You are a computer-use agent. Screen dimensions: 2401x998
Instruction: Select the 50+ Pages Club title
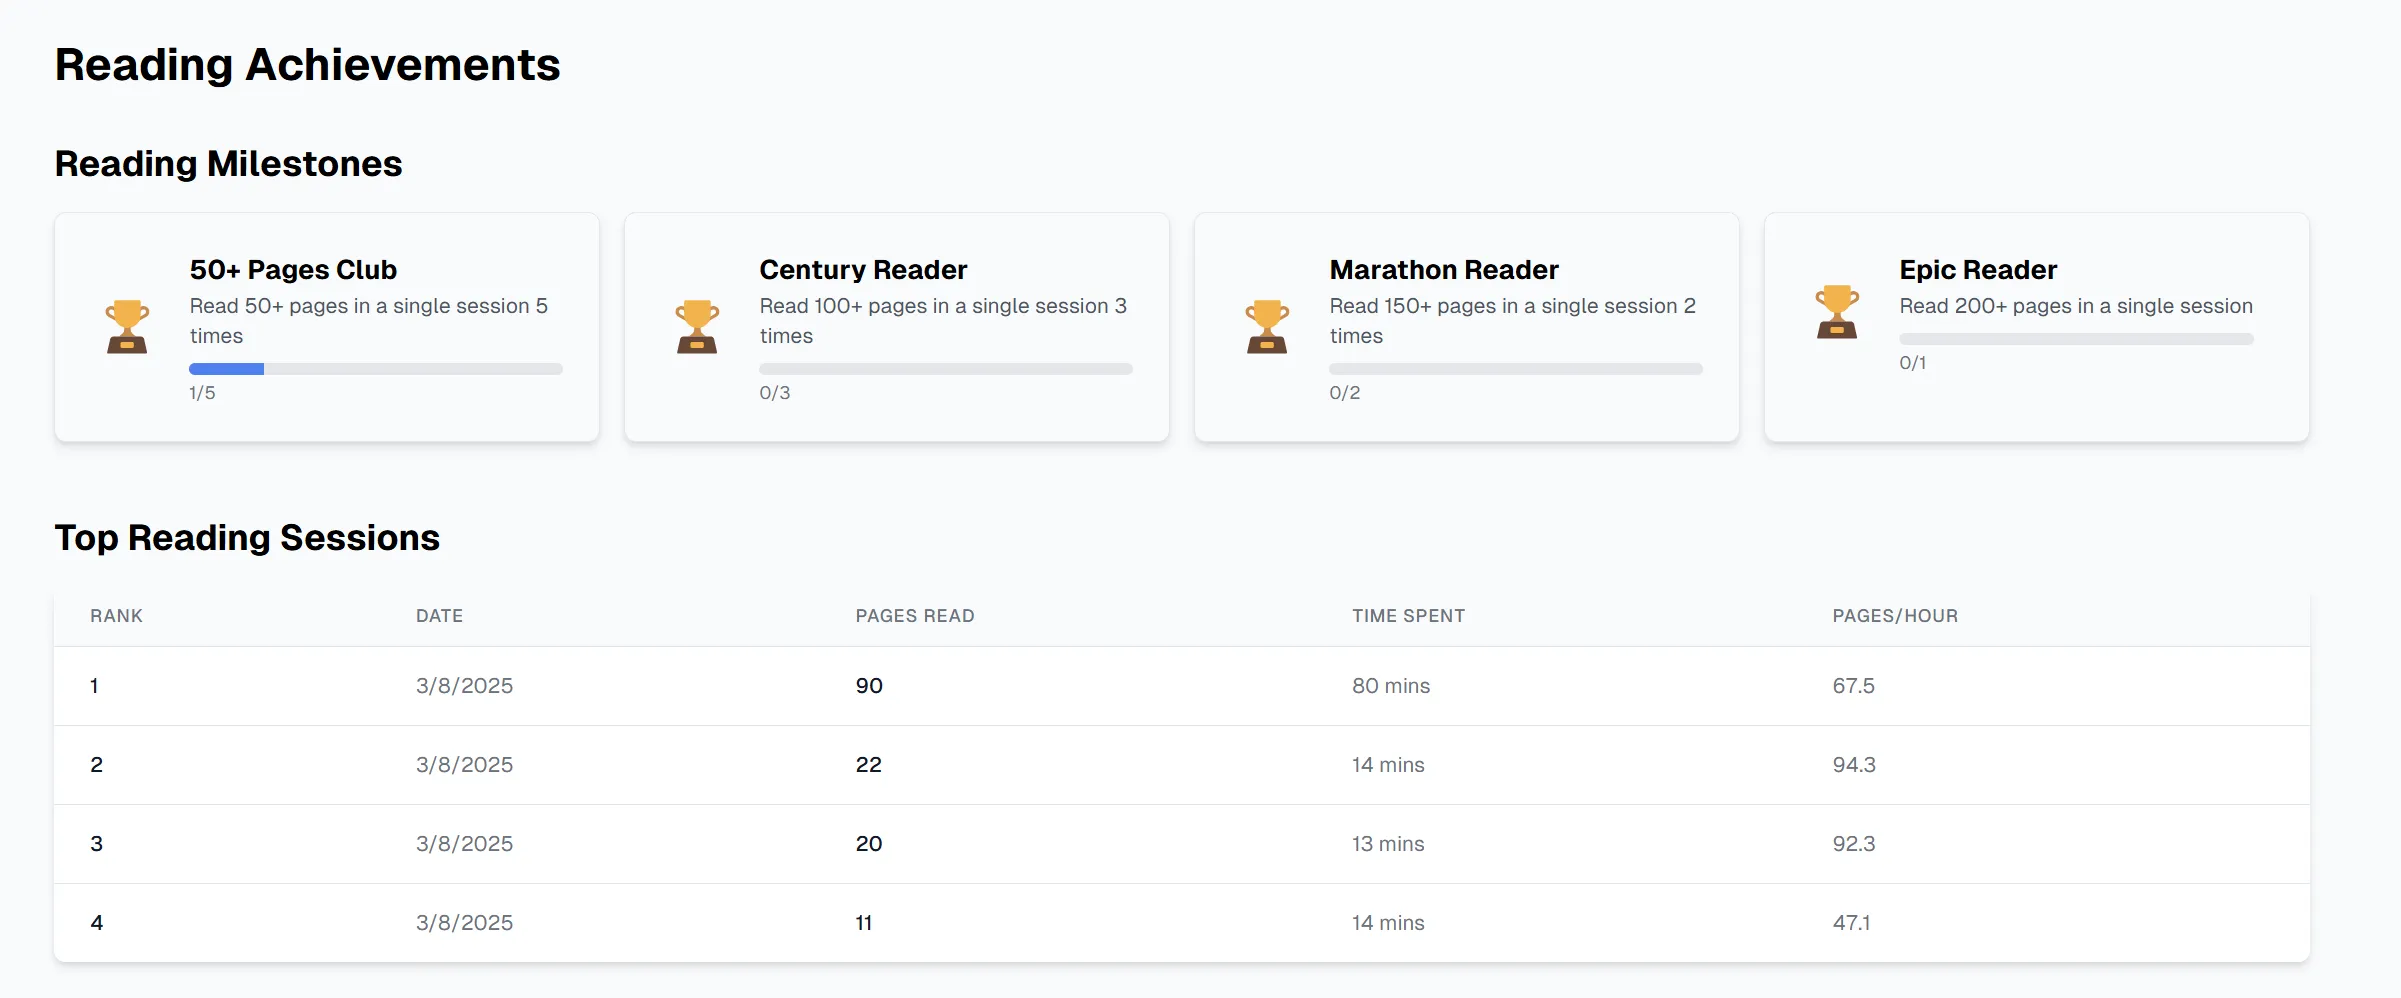[293, 270]
